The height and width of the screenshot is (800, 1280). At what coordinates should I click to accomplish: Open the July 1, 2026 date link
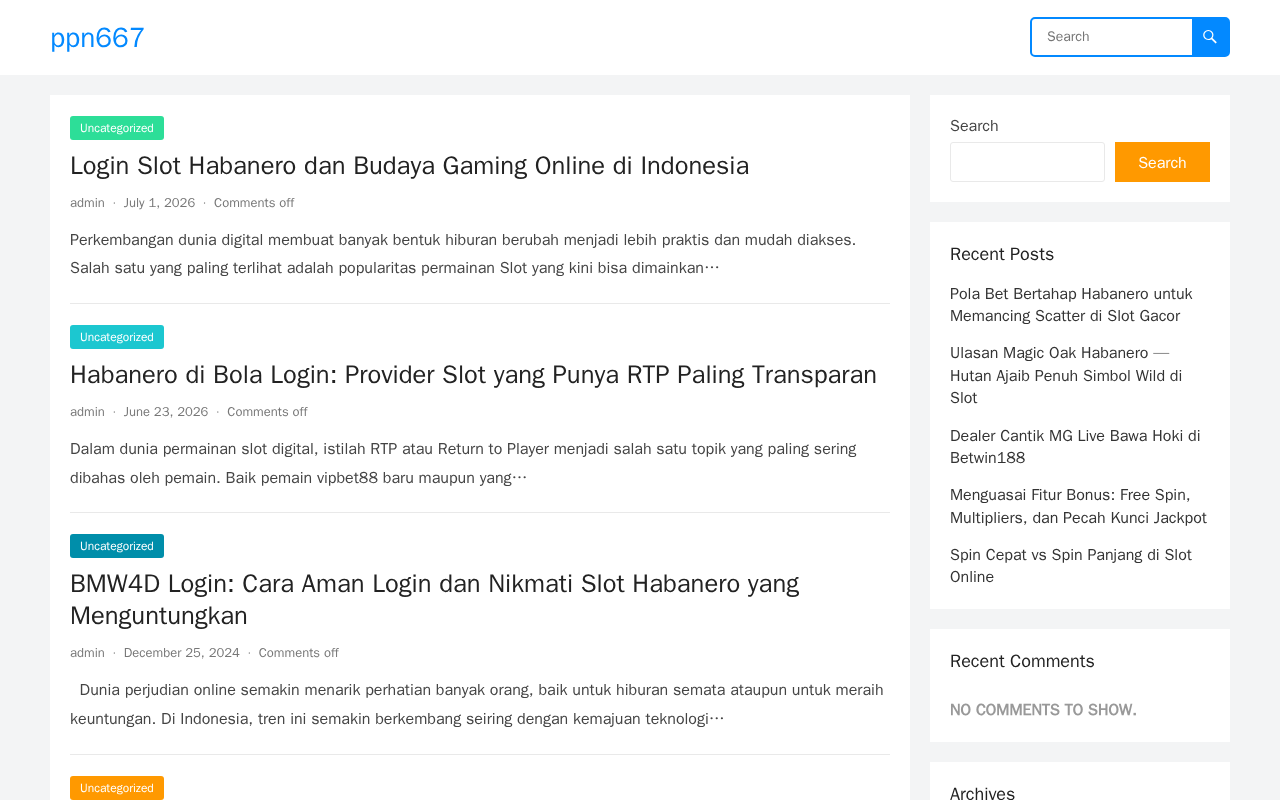159,203
